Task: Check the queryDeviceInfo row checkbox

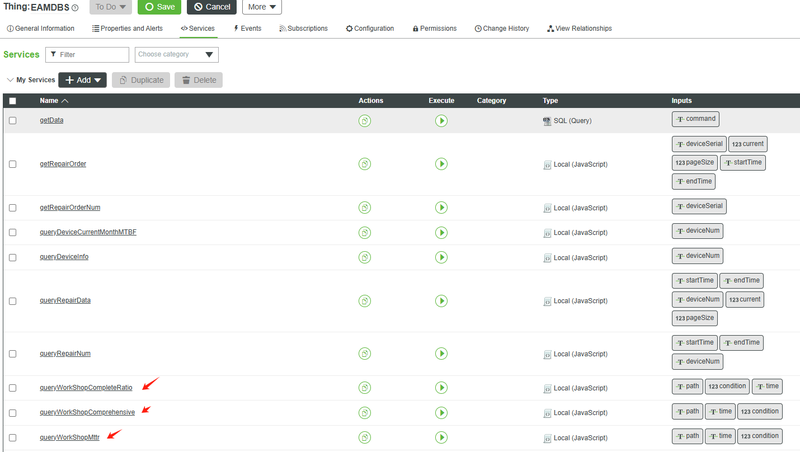Action: pos(13,258)
